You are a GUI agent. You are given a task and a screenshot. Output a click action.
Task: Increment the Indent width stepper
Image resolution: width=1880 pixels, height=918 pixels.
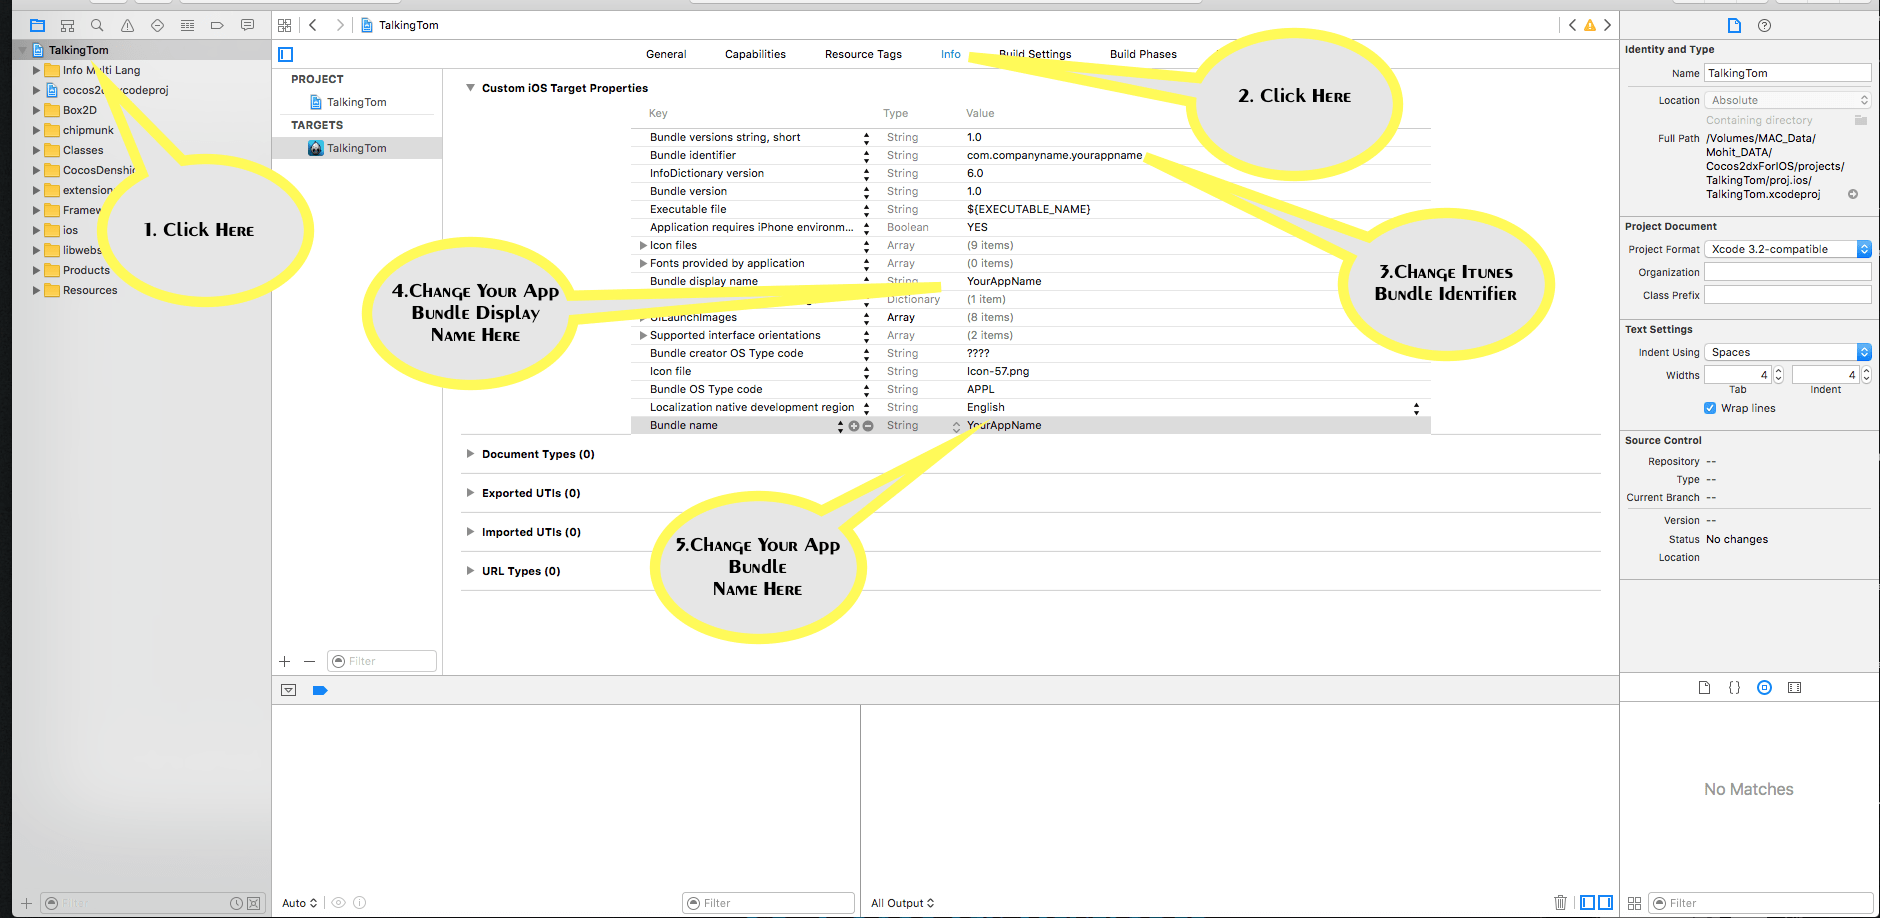[x=1866, y=371]
